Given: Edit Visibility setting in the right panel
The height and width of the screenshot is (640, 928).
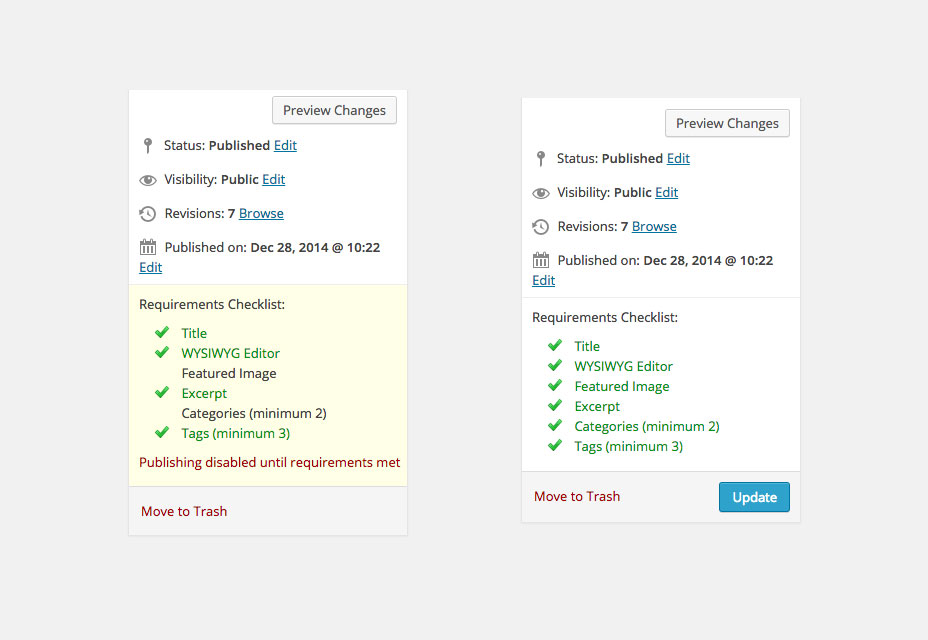Looking at the screenshot, I should click(666, 192).
